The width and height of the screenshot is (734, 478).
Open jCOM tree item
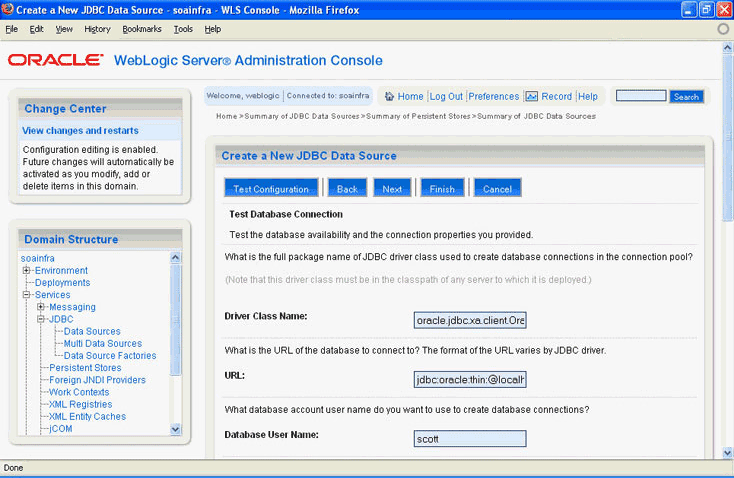point(61,428)
